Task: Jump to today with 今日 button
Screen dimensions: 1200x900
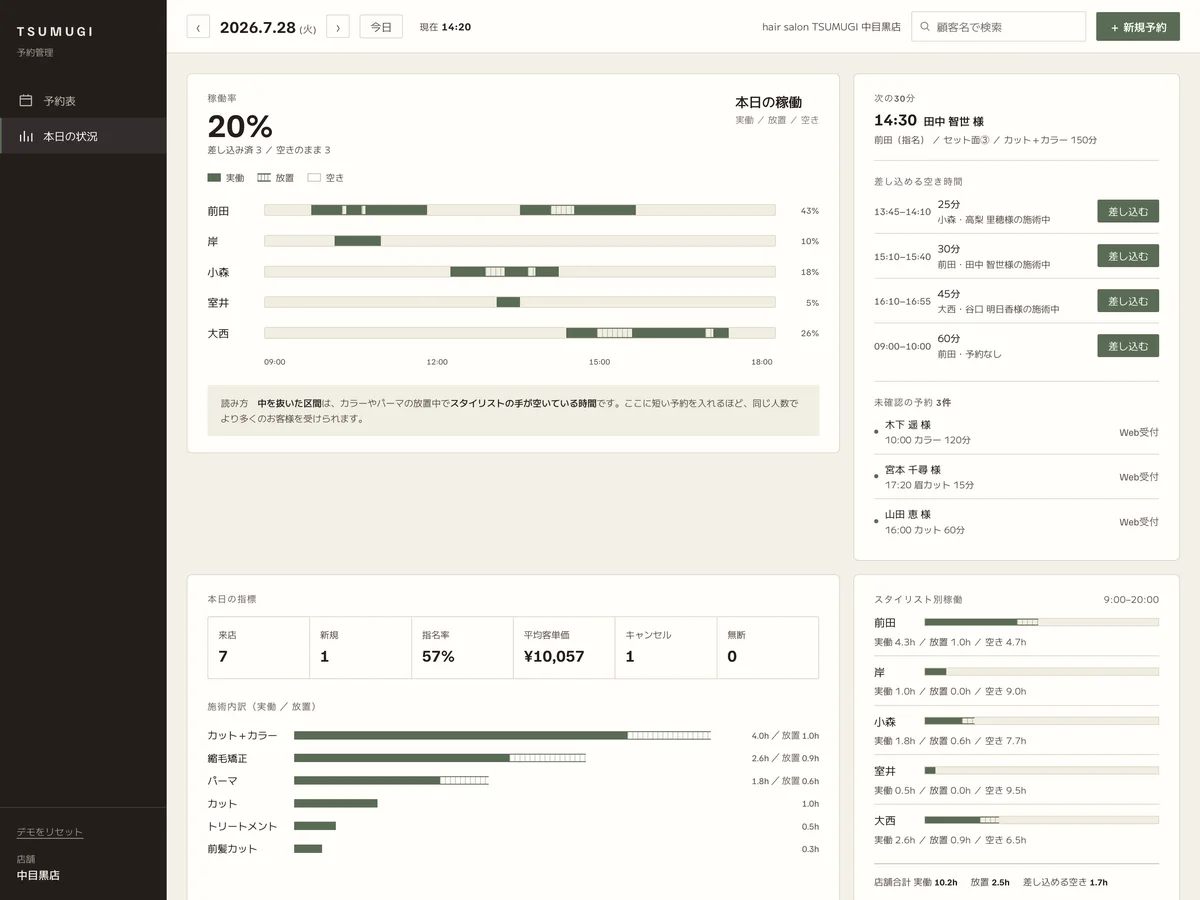Action: (381, 27)
